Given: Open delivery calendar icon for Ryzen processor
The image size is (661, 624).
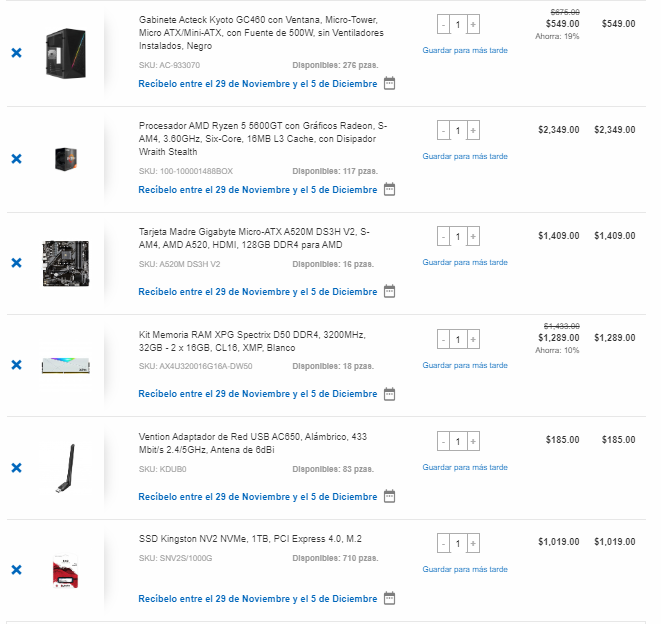Looking at the screenshot, I should 390,189.
